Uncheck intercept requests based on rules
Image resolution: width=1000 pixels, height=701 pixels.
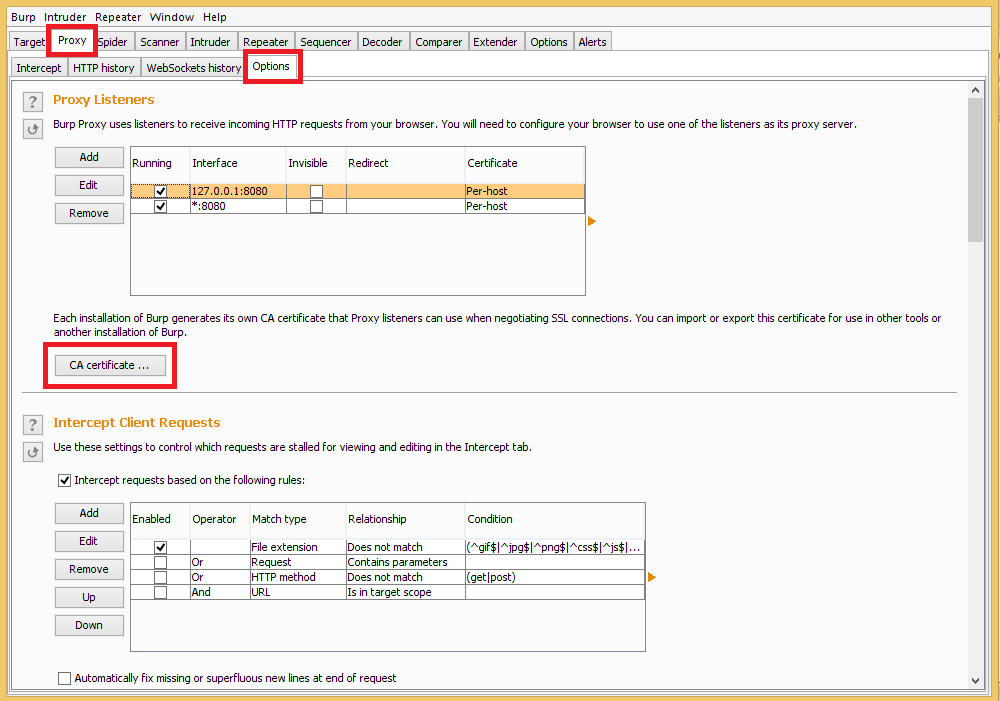pyautogui.click(x=64, y=480)
